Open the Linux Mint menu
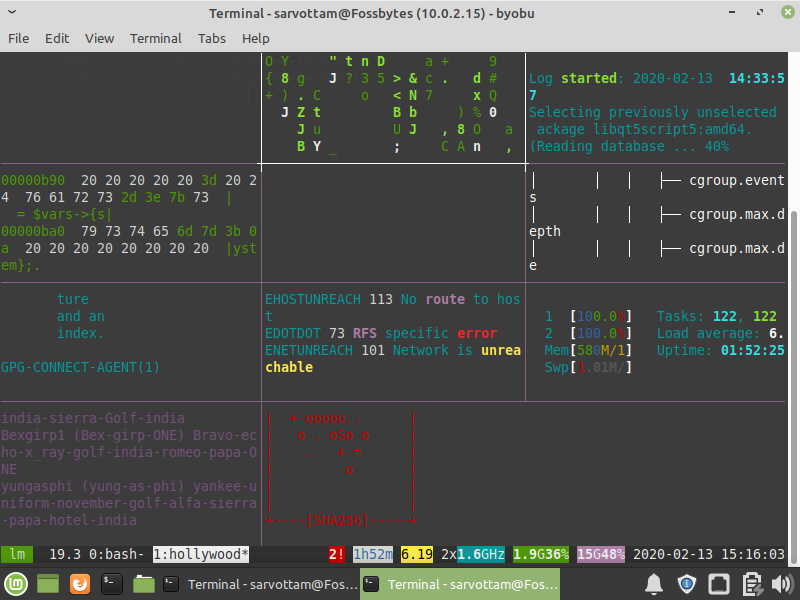Screen dimensions: 800x600 (14, 584)
